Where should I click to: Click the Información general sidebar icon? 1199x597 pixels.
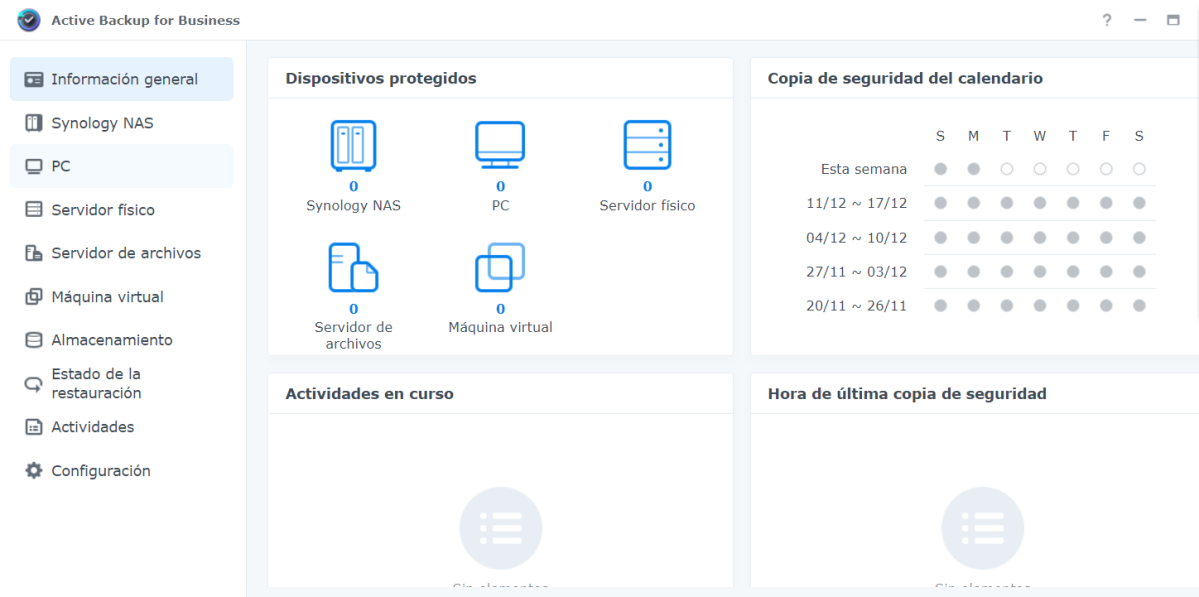coord(34,79)
